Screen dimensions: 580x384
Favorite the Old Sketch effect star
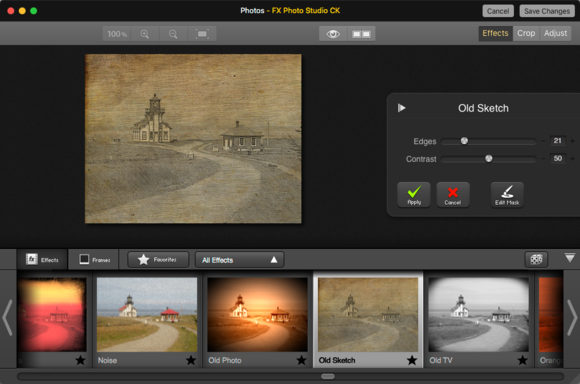[x=412, y=360]
